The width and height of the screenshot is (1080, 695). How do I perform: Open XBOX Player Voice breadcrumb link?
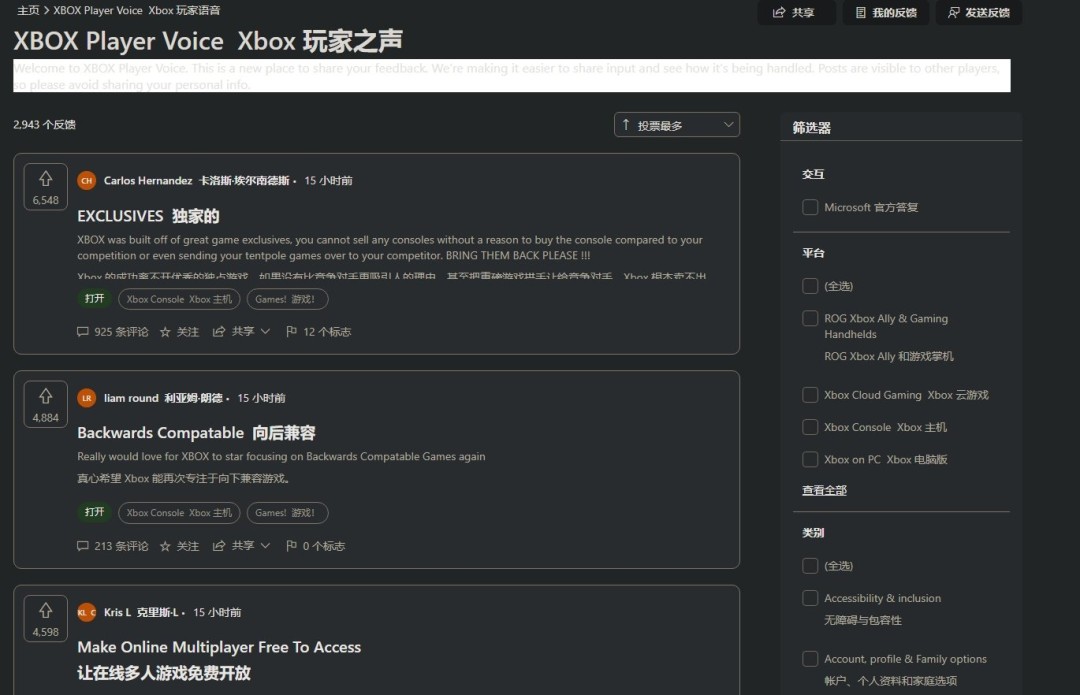[136, 10]
